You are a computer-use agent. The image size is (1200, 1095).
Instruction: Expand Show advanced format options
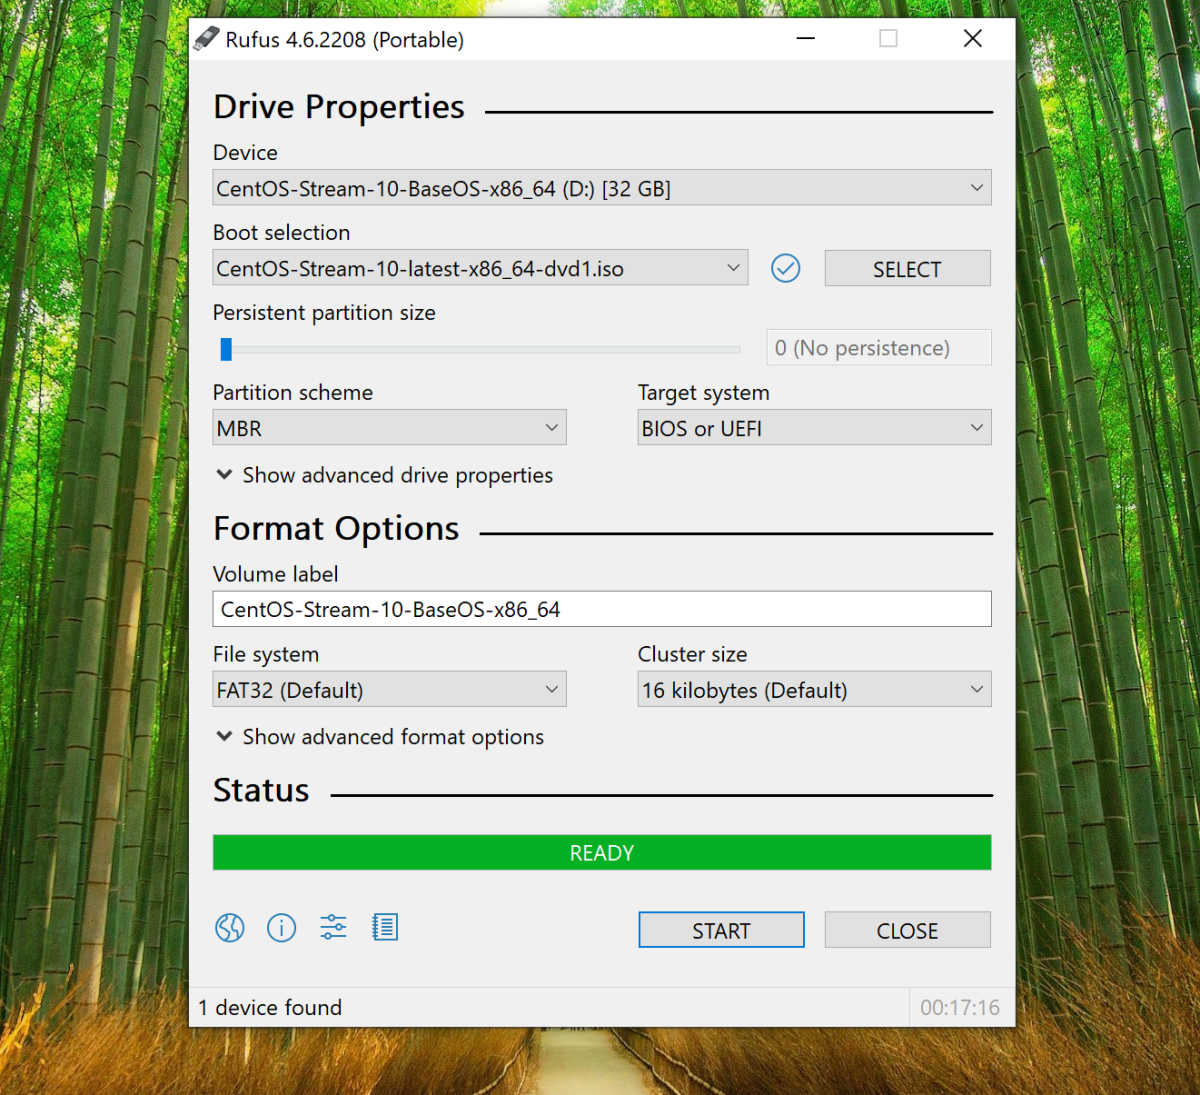[x=380, y=737]
